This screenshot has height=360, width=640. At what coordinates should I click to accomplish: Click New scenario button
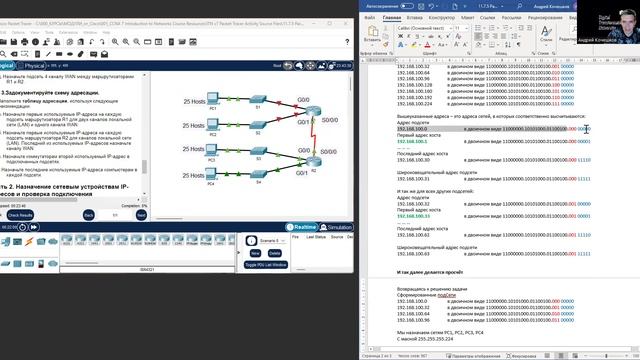click(x=256, y=253)
